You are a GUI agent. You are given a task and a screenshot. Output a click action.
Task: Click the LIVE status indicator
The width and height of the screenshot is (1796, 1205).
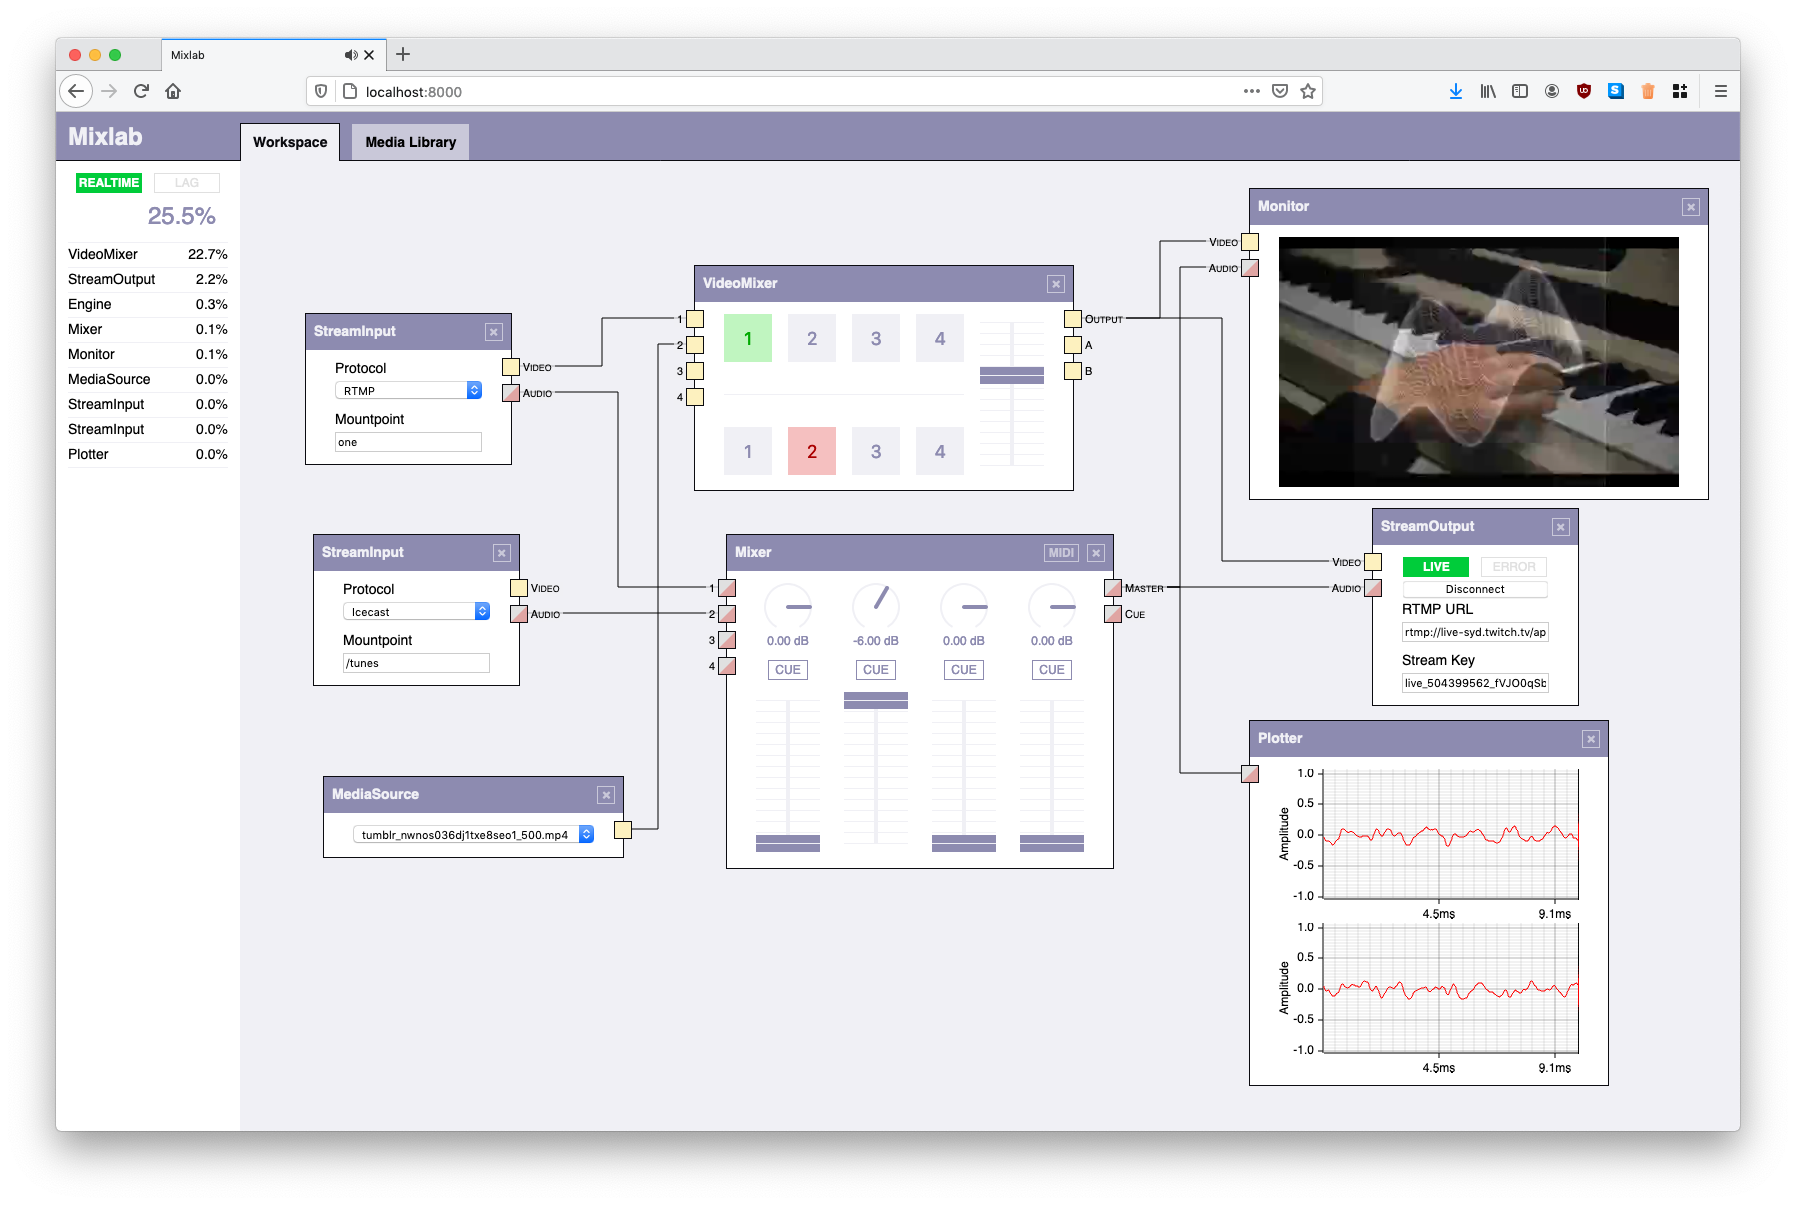(1436, 566)
